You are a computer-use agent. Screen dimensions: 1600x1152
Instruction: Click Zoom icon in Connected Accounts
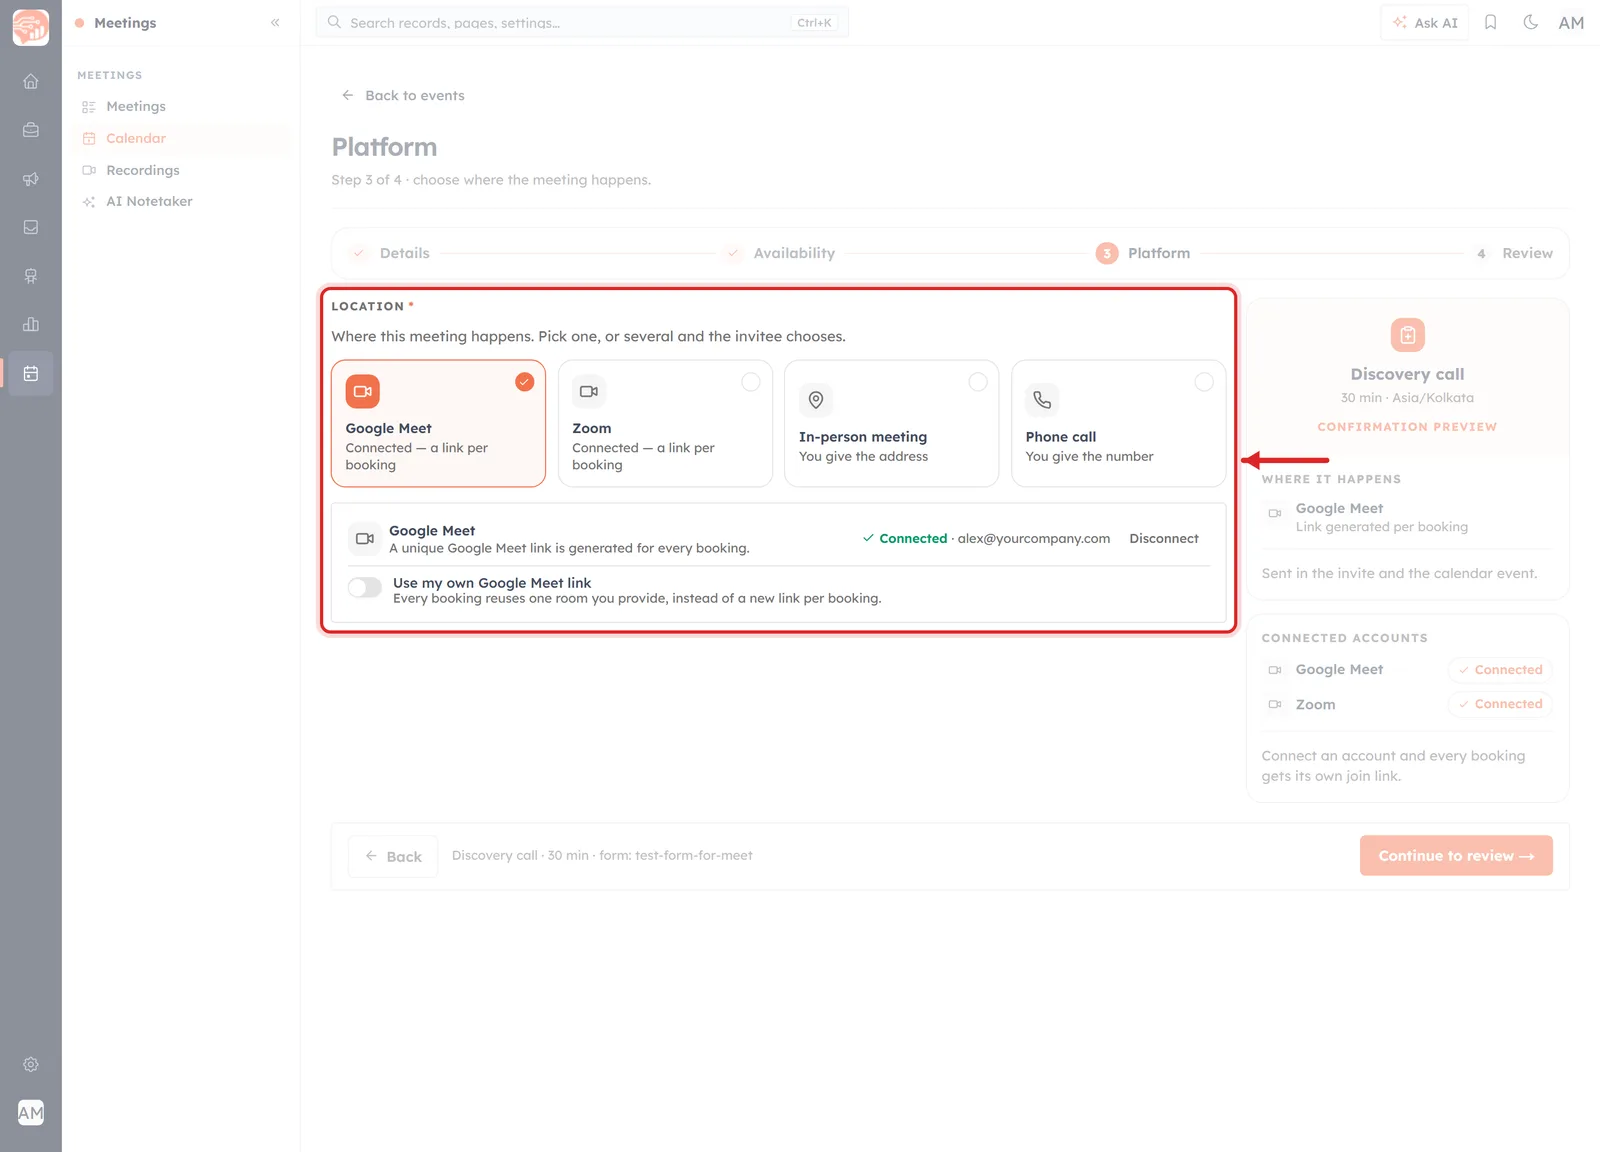1275,704
